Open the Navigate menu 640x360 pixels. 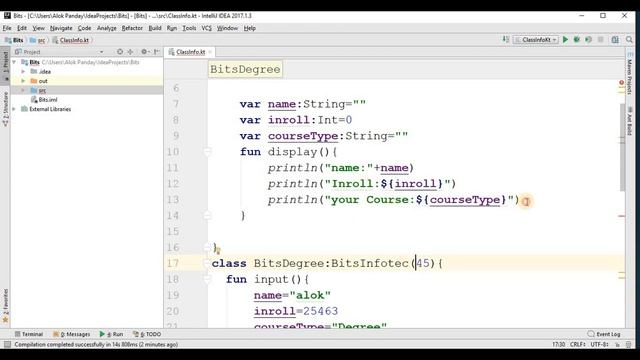[x=61, y=28]
